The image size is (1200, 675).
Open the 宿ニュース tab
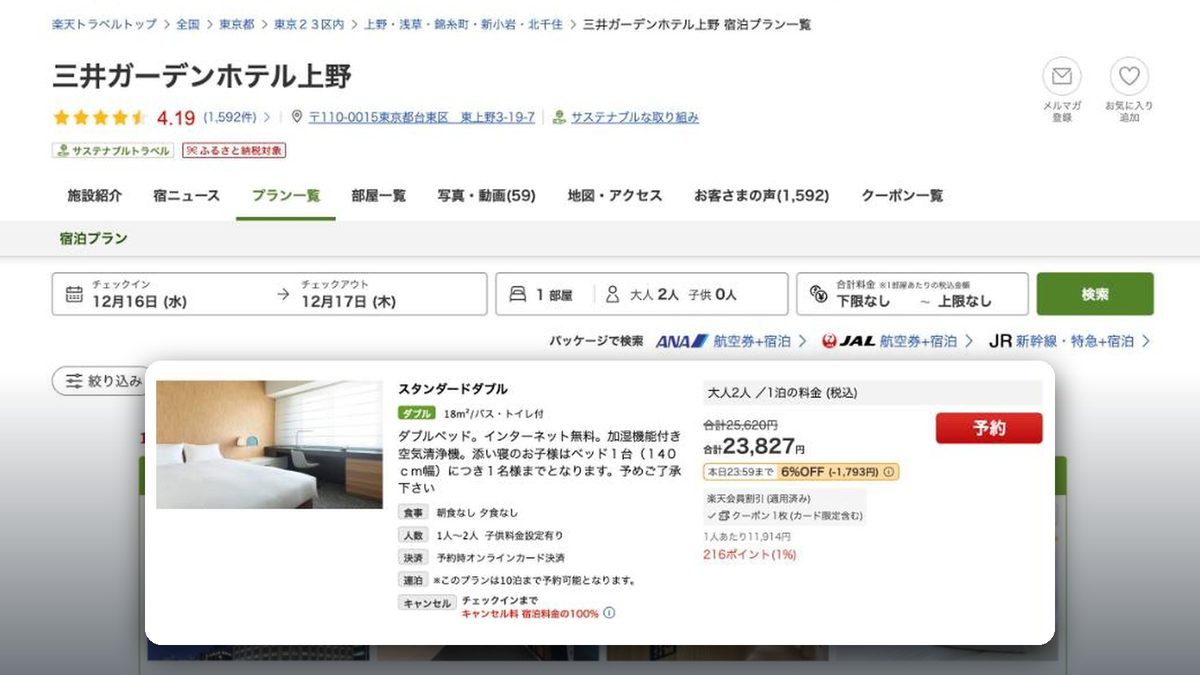point(186,196)
